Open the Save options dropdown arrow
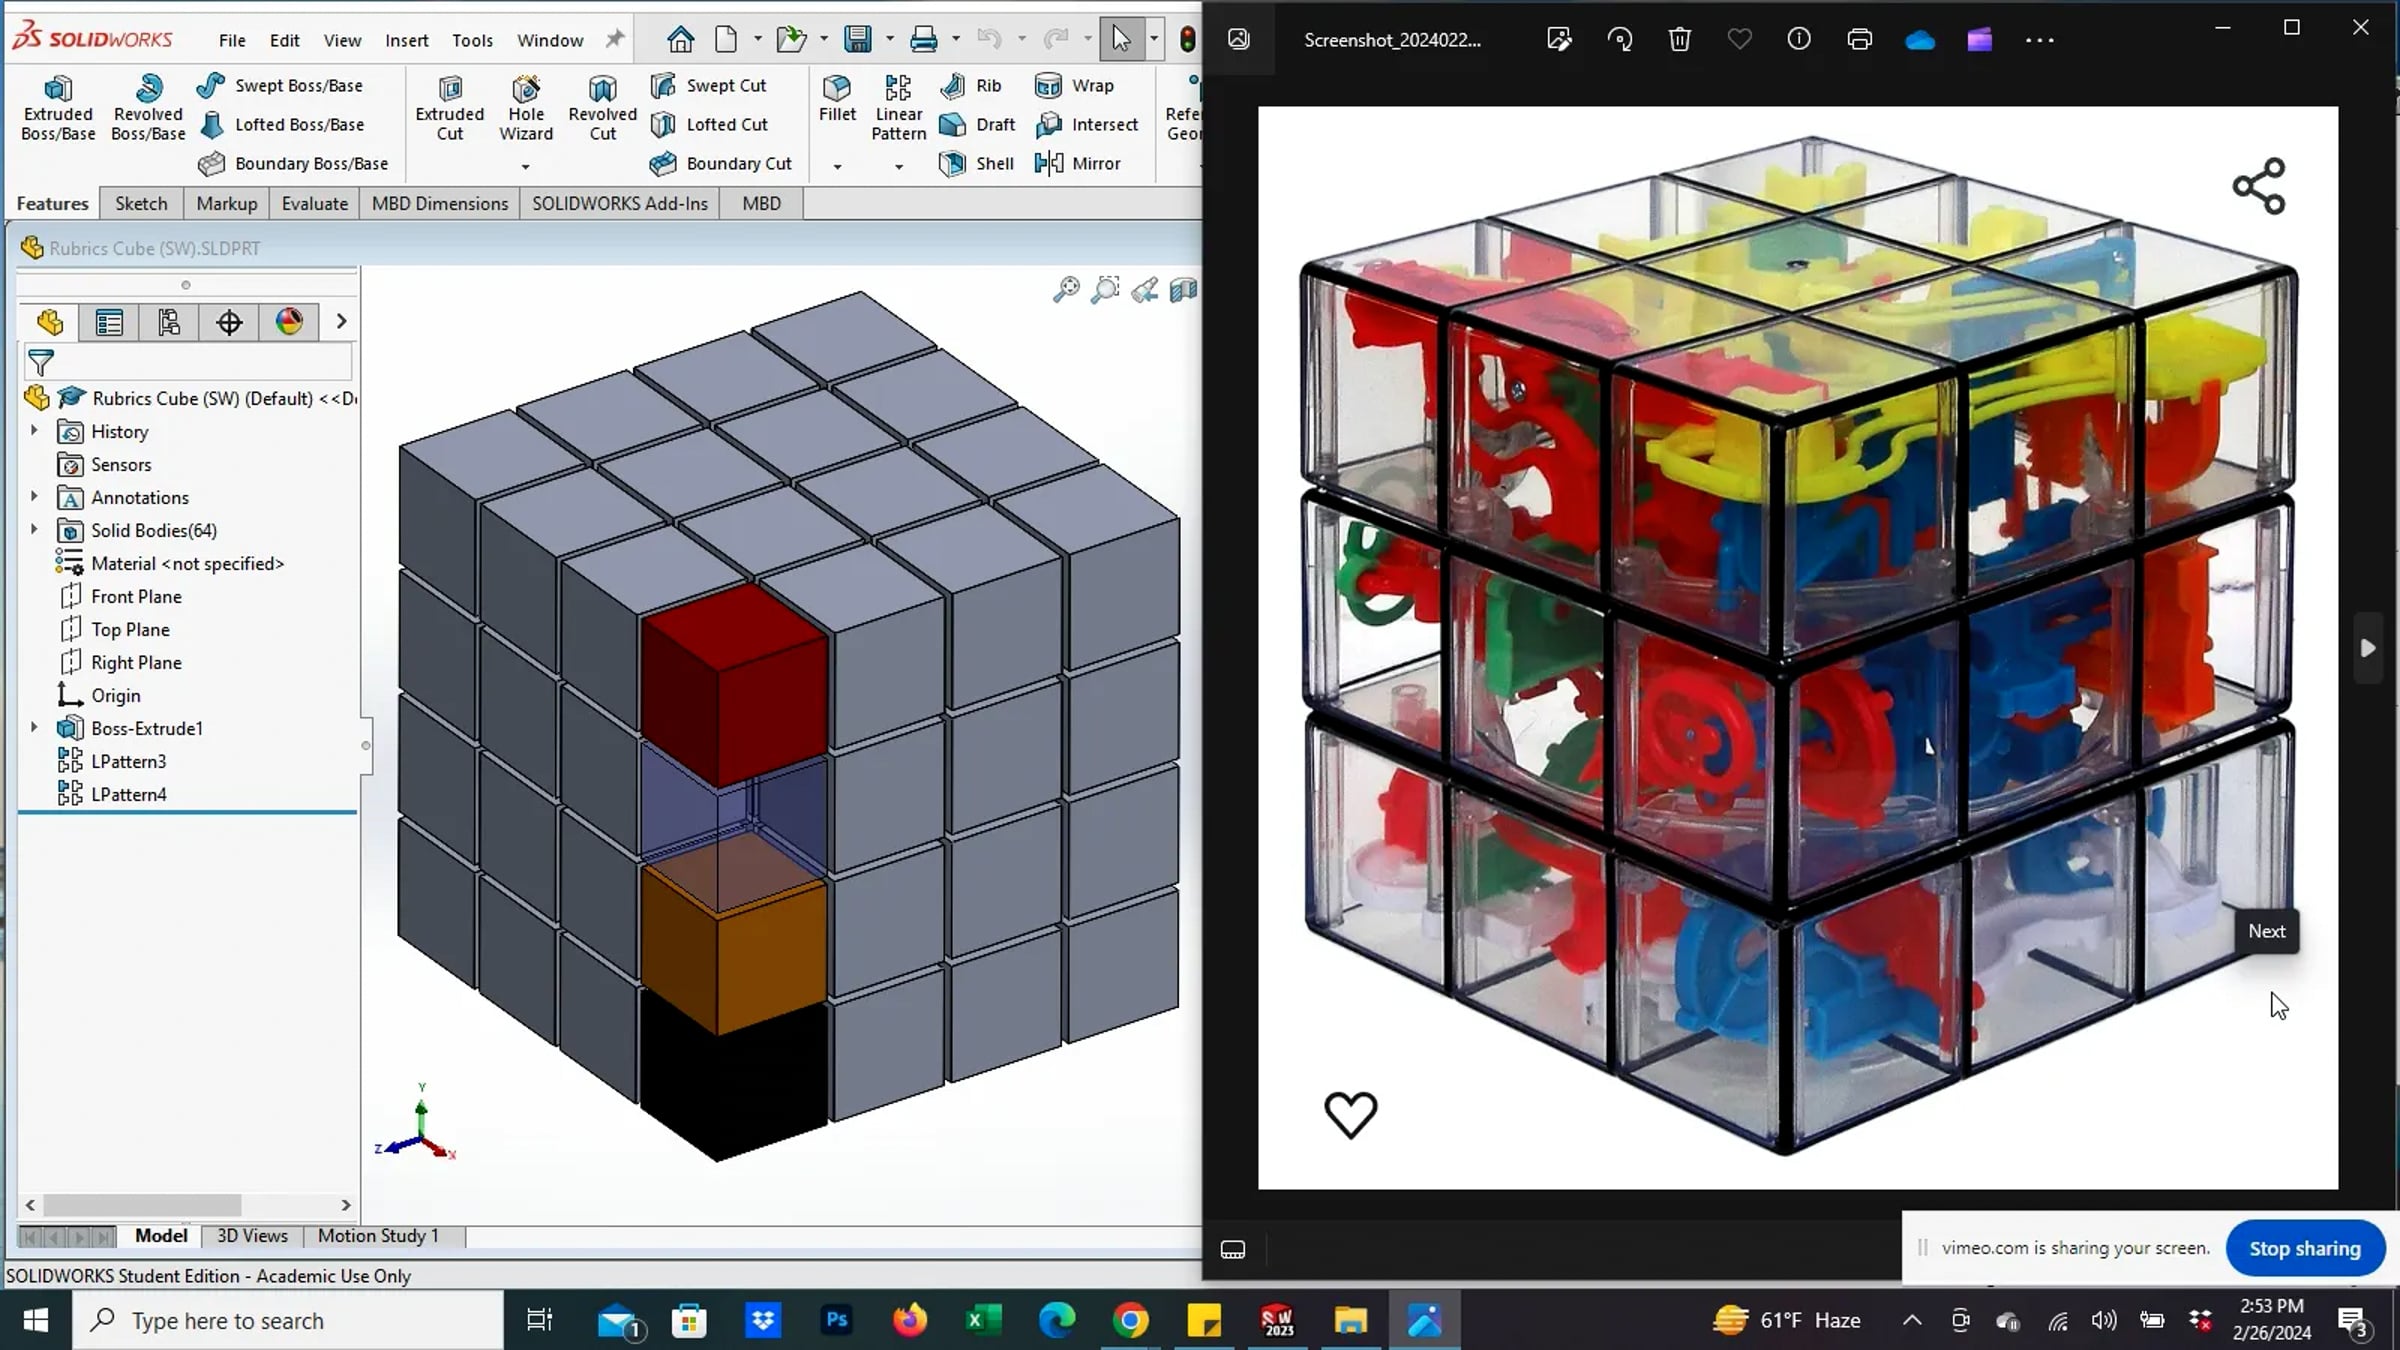Screen dimensions: 2400x1350 pyautogui.click(x=890, y=39)
